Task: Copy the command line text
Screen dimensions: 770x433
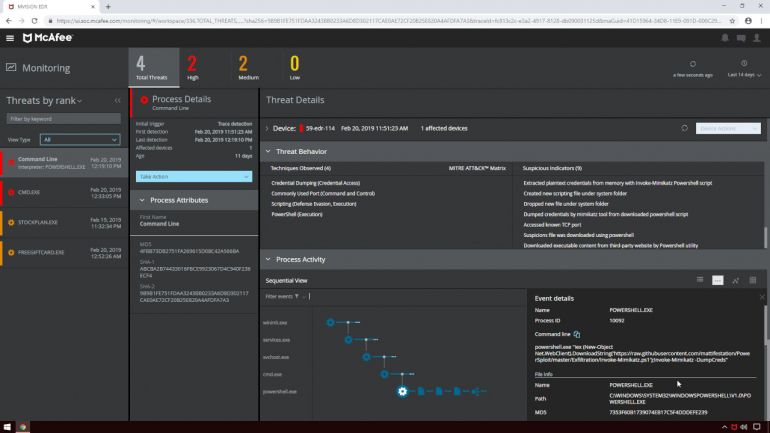Action: point(576,334)
